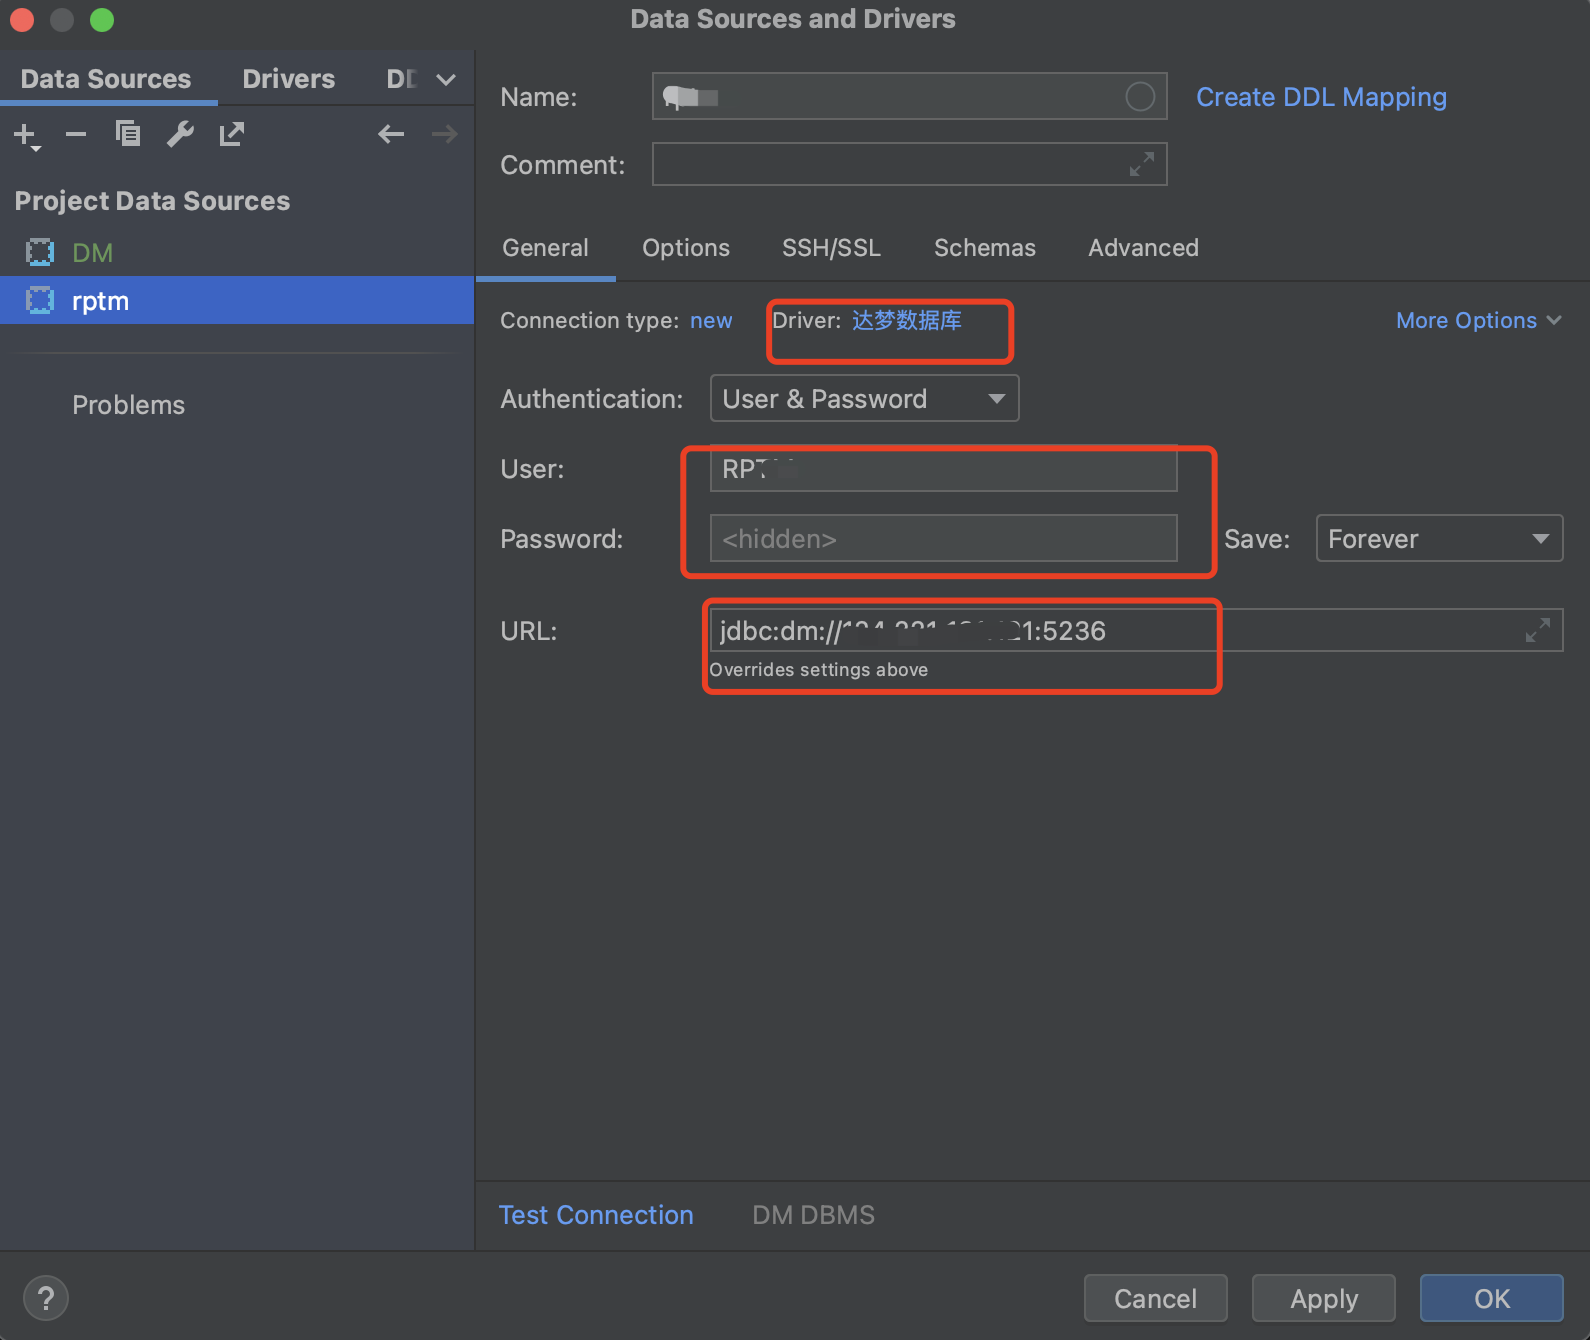Click Create DDL Mapping link
The image size is (1590, 1340).
pos(1321,97)
